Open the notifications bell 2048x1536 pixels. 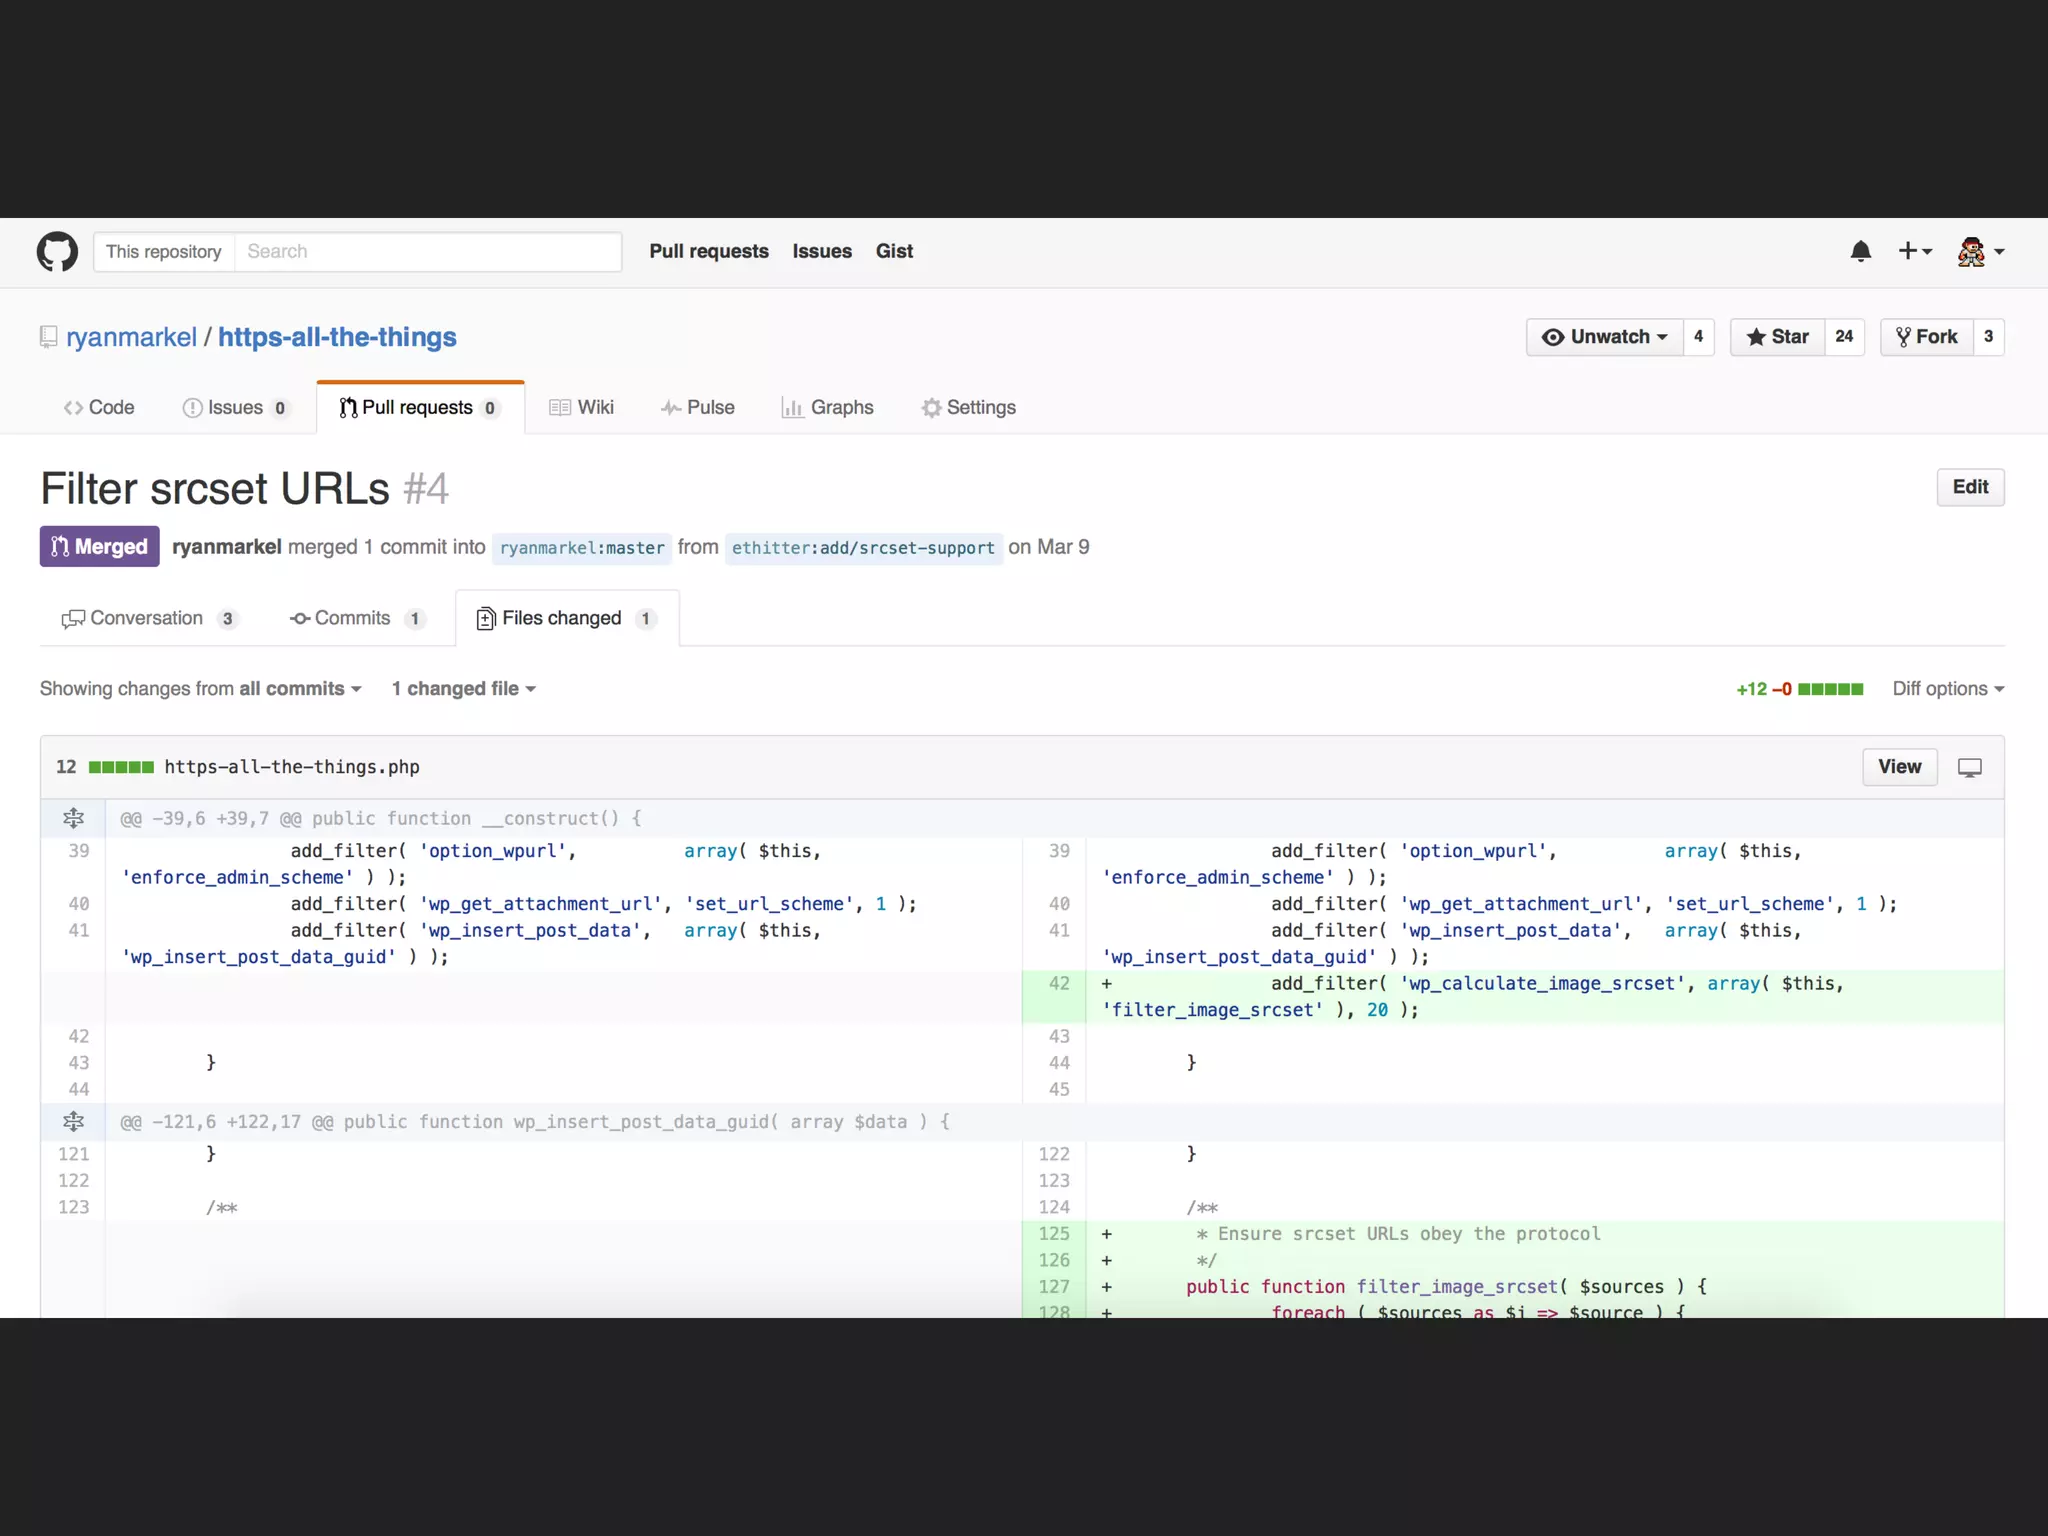[1860, 252]
